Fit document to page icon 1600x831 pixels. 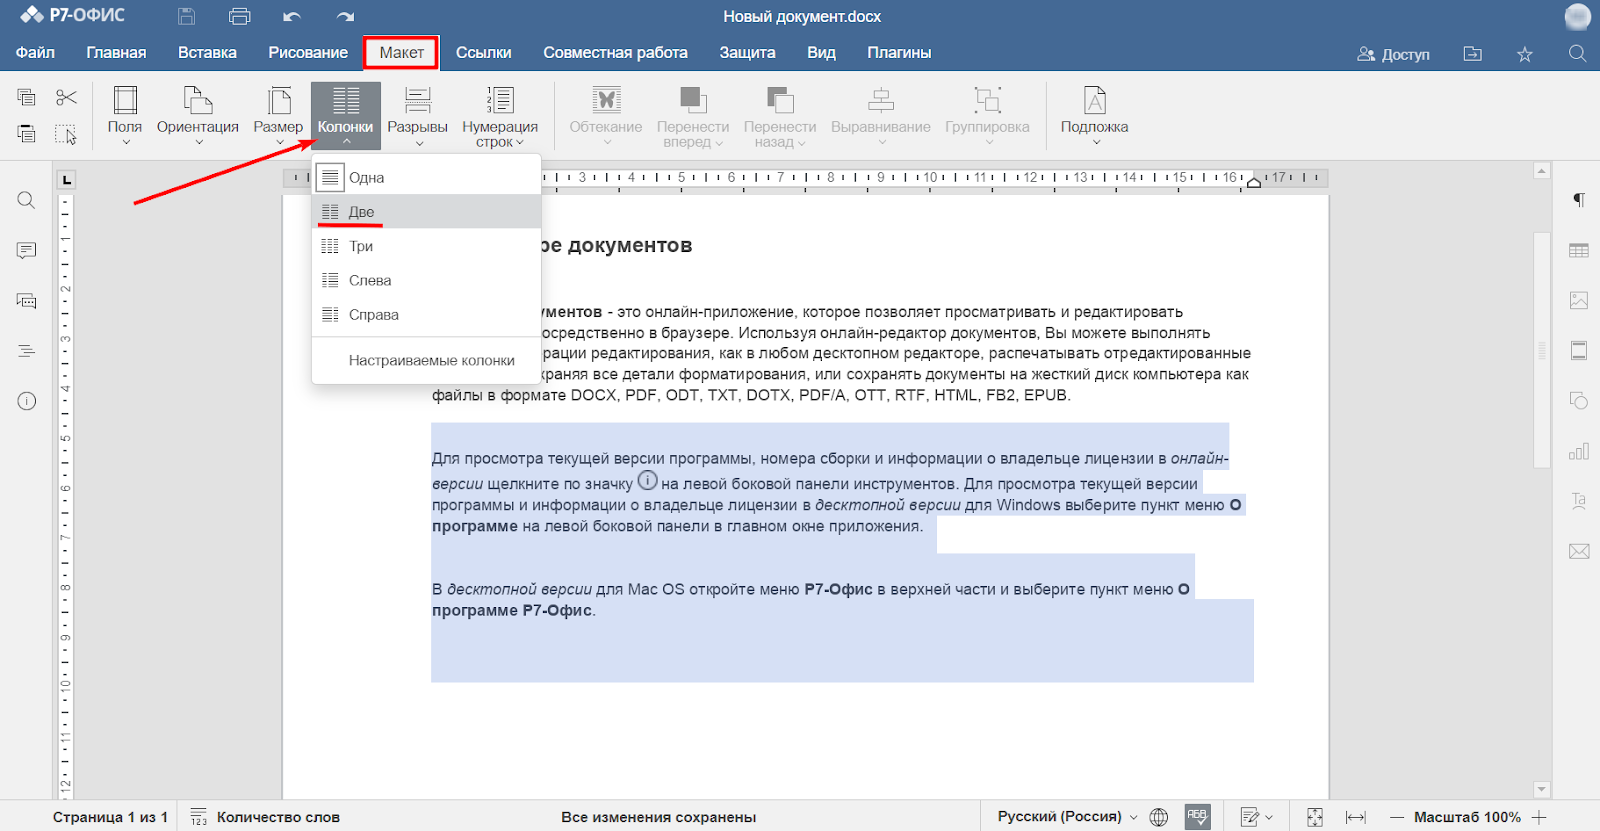coord(1315,817)
